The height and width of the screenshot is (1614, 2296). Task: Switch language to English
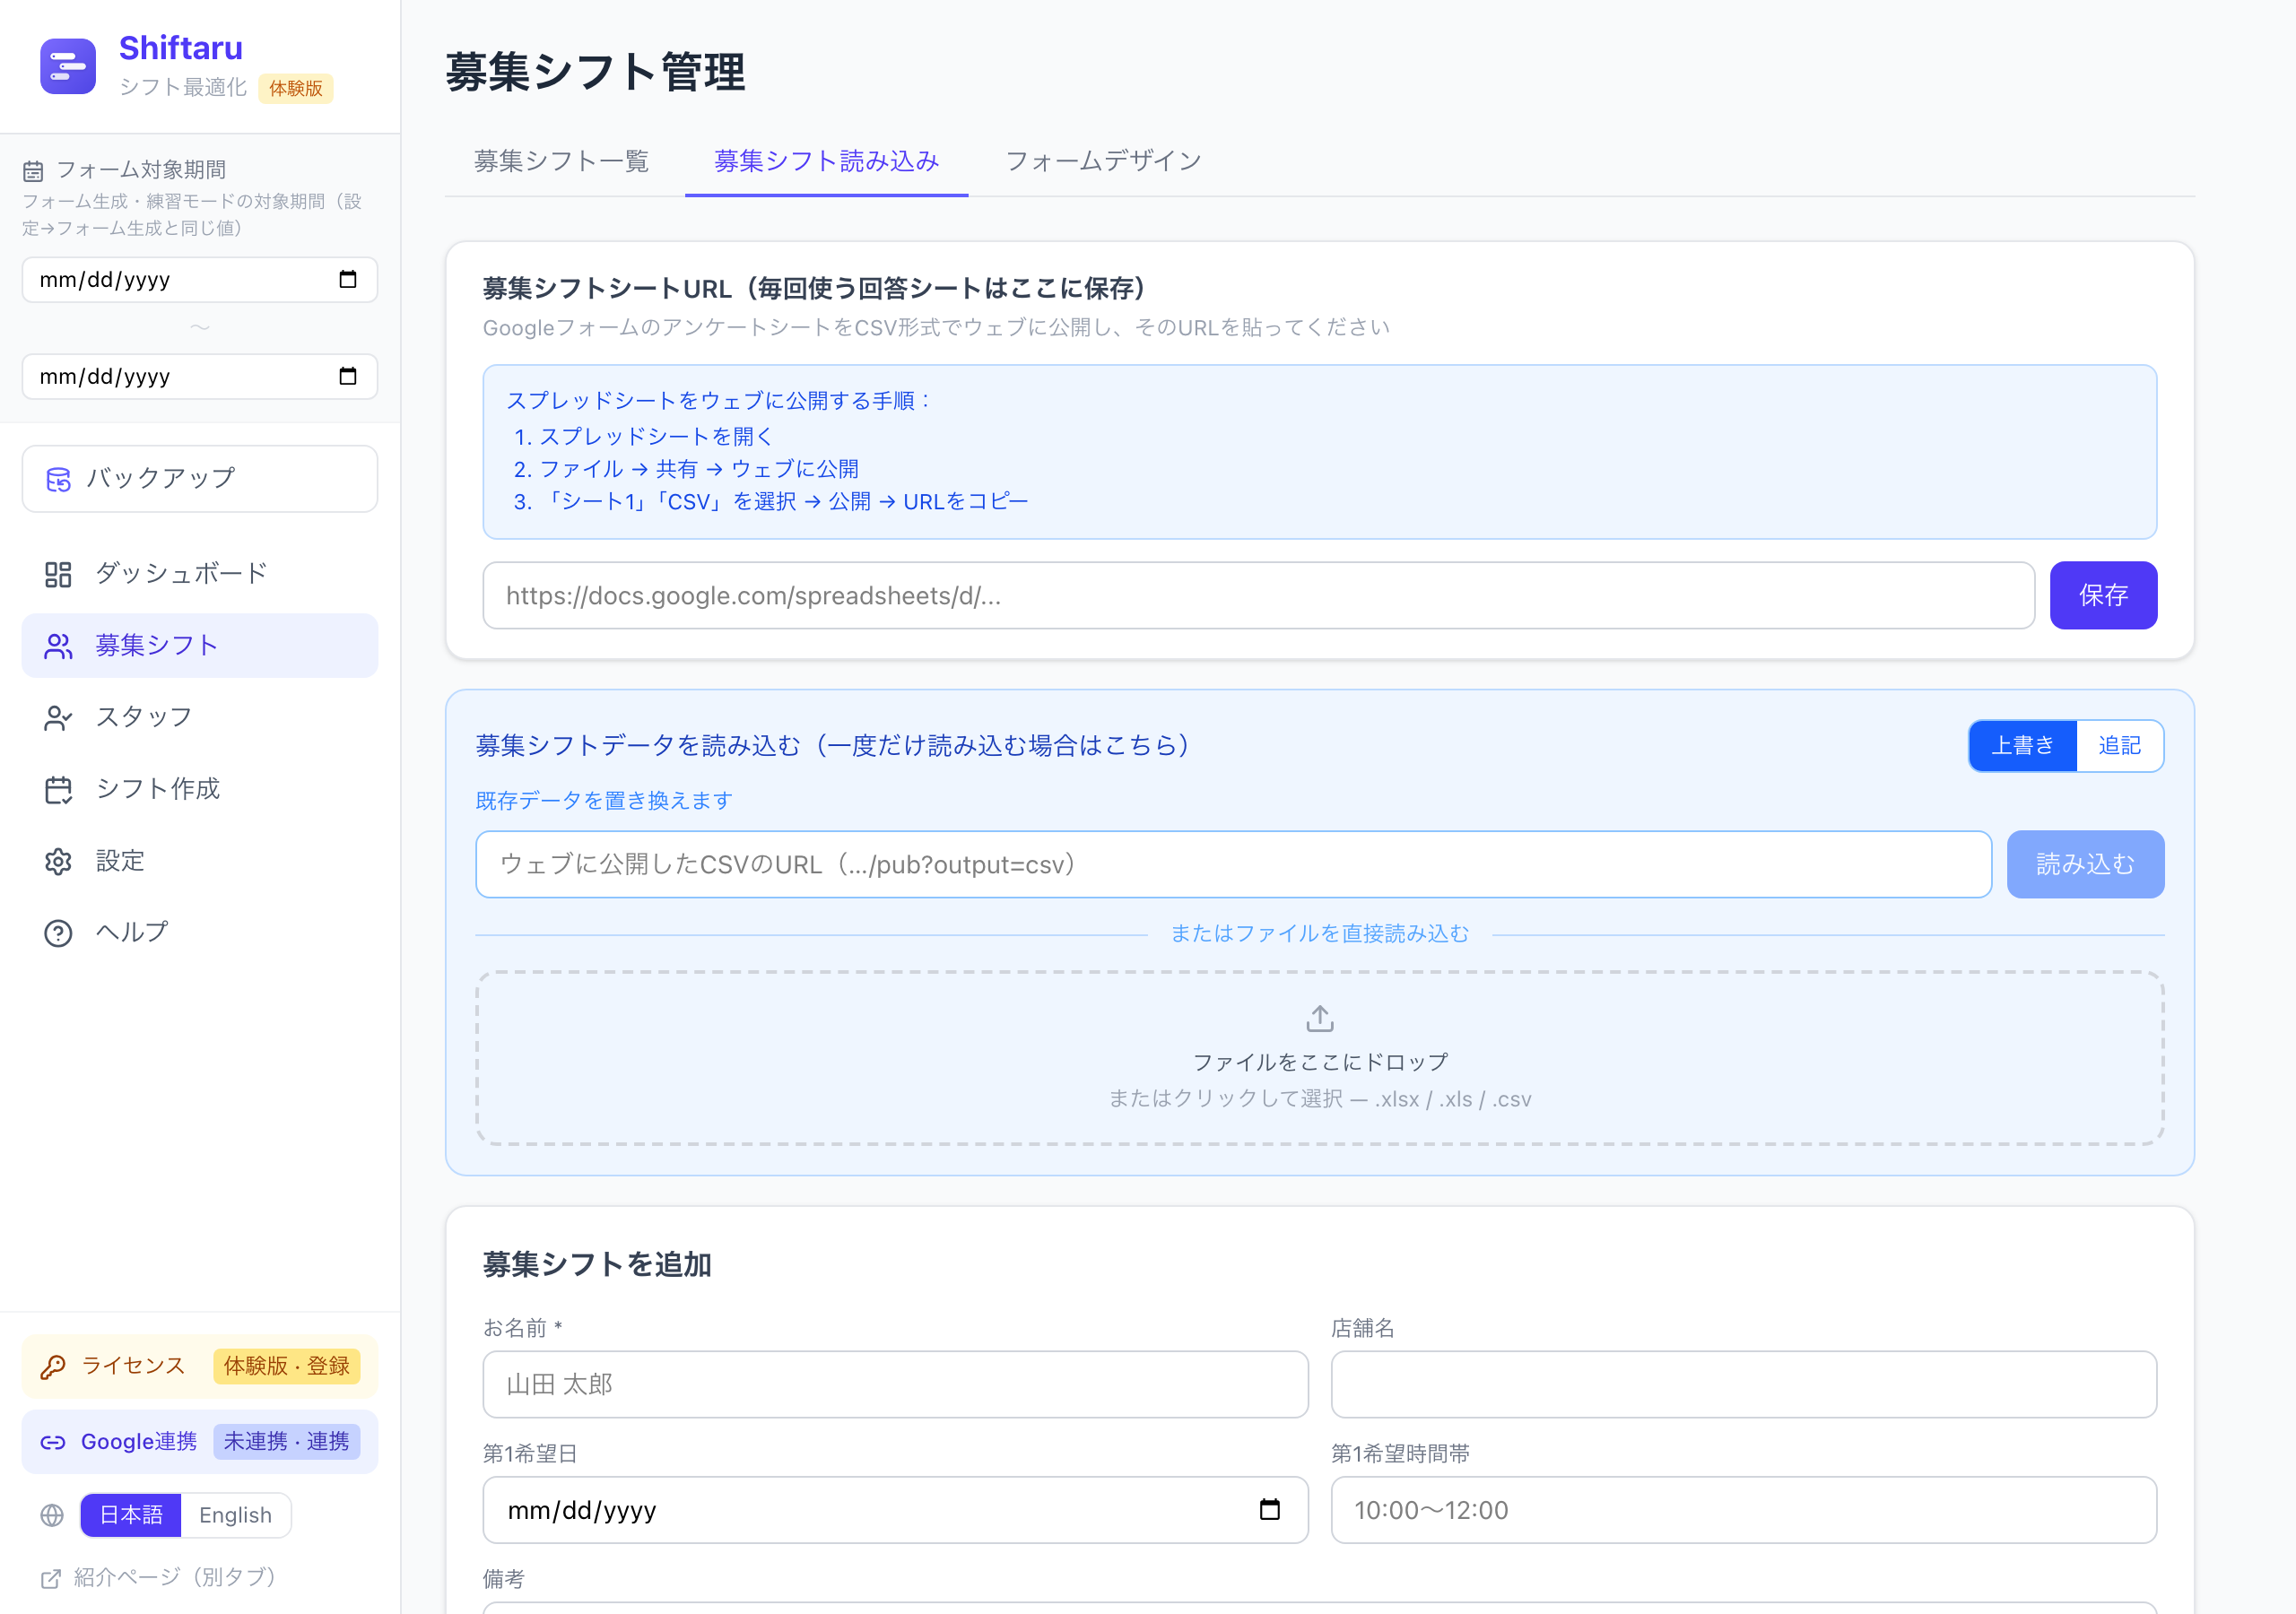[235, 1514]
